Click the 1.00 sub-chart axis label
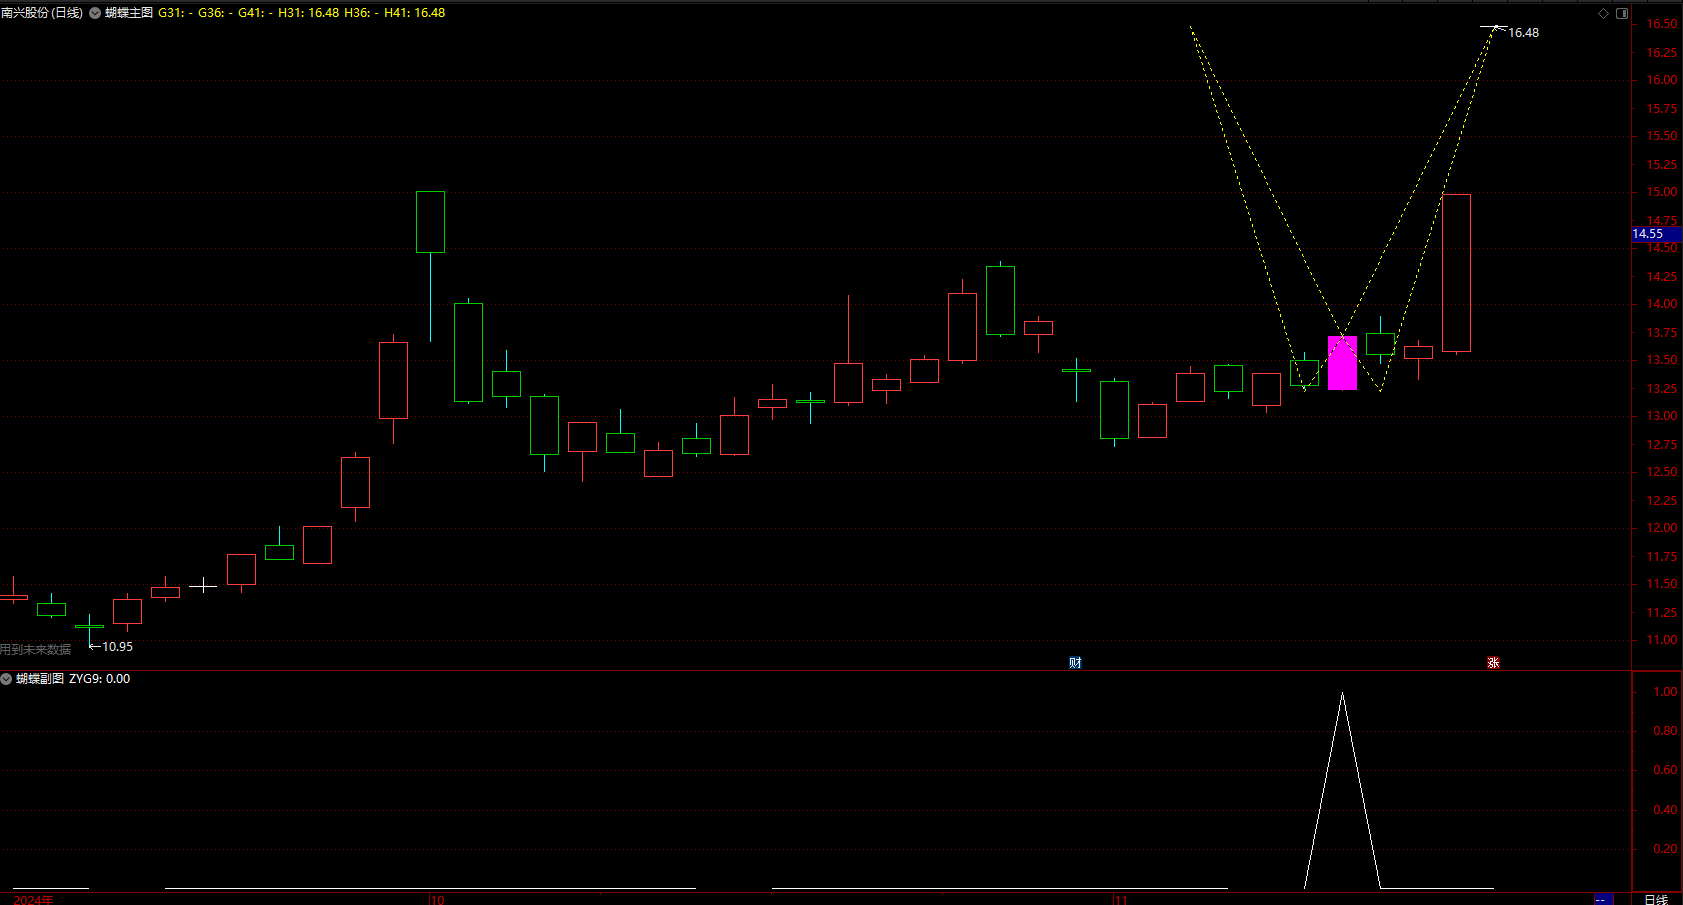This screenshot has width=1683, height=905. pyautogui.click(x=1665, y=692)
